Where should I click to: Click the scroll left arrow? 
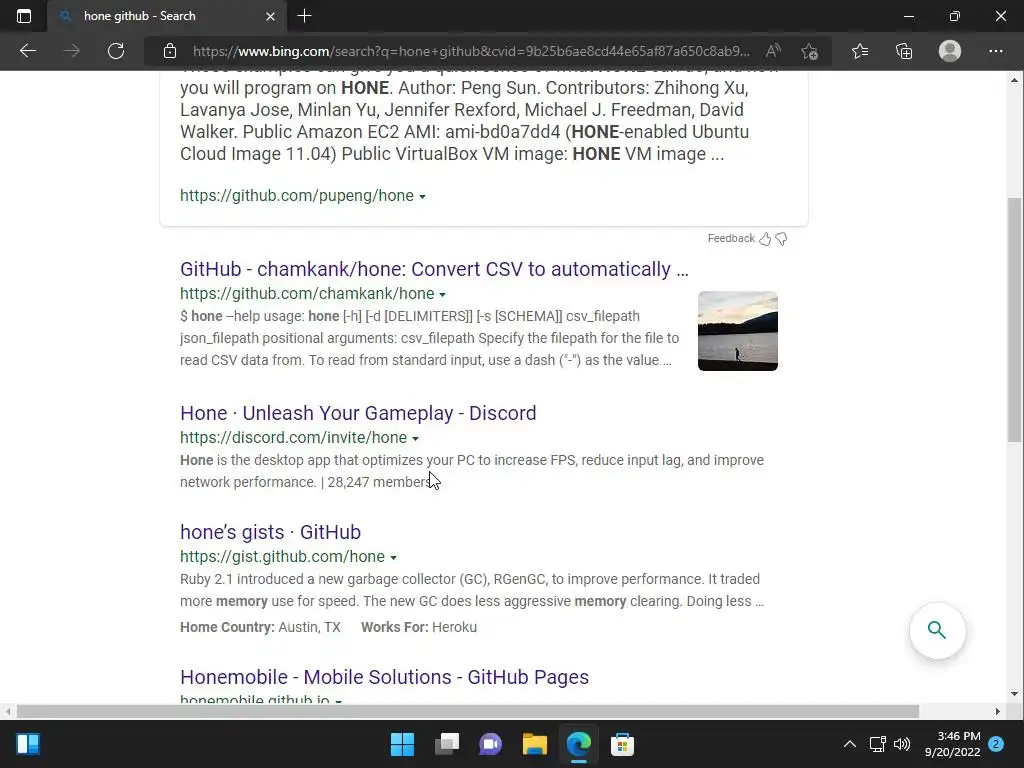tap(7, 711)
